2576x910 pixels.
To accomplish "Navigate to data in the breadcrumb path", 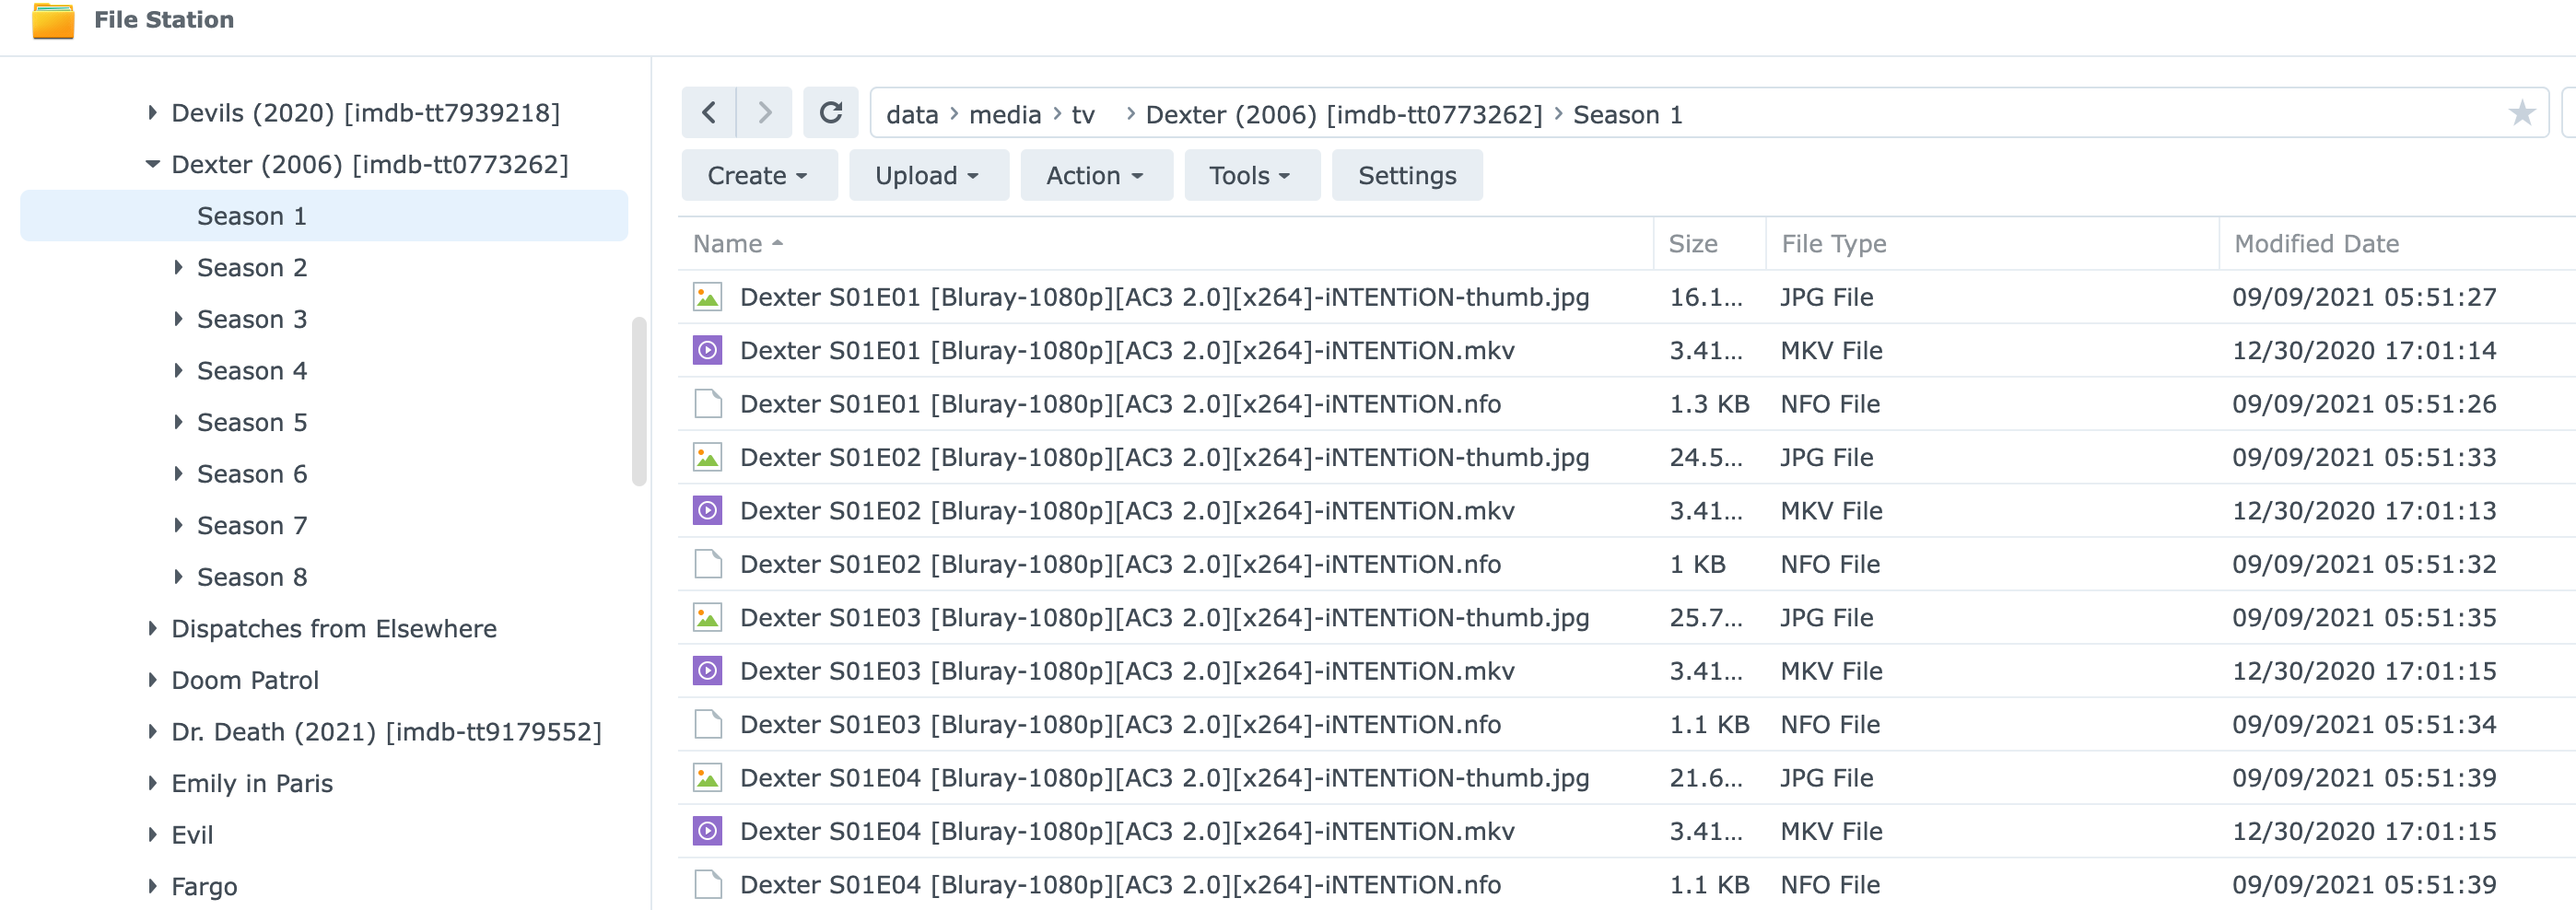I will tap(912, 115).
